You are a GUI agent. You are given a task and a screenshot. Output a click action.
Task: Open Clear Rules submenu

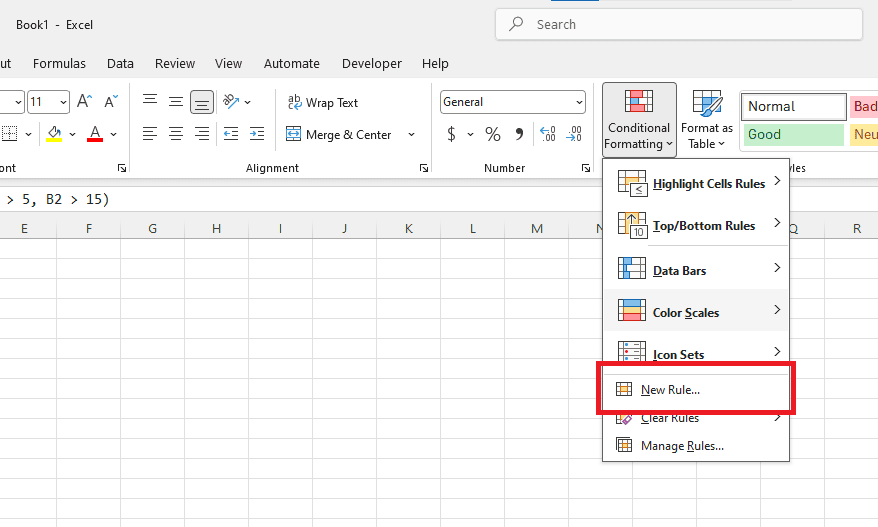point(696,418)
